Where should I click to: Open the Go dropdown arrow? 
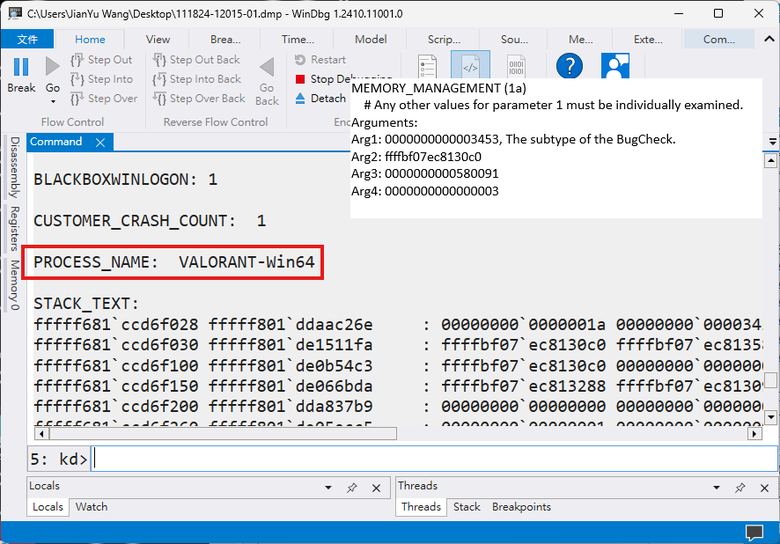53,101
